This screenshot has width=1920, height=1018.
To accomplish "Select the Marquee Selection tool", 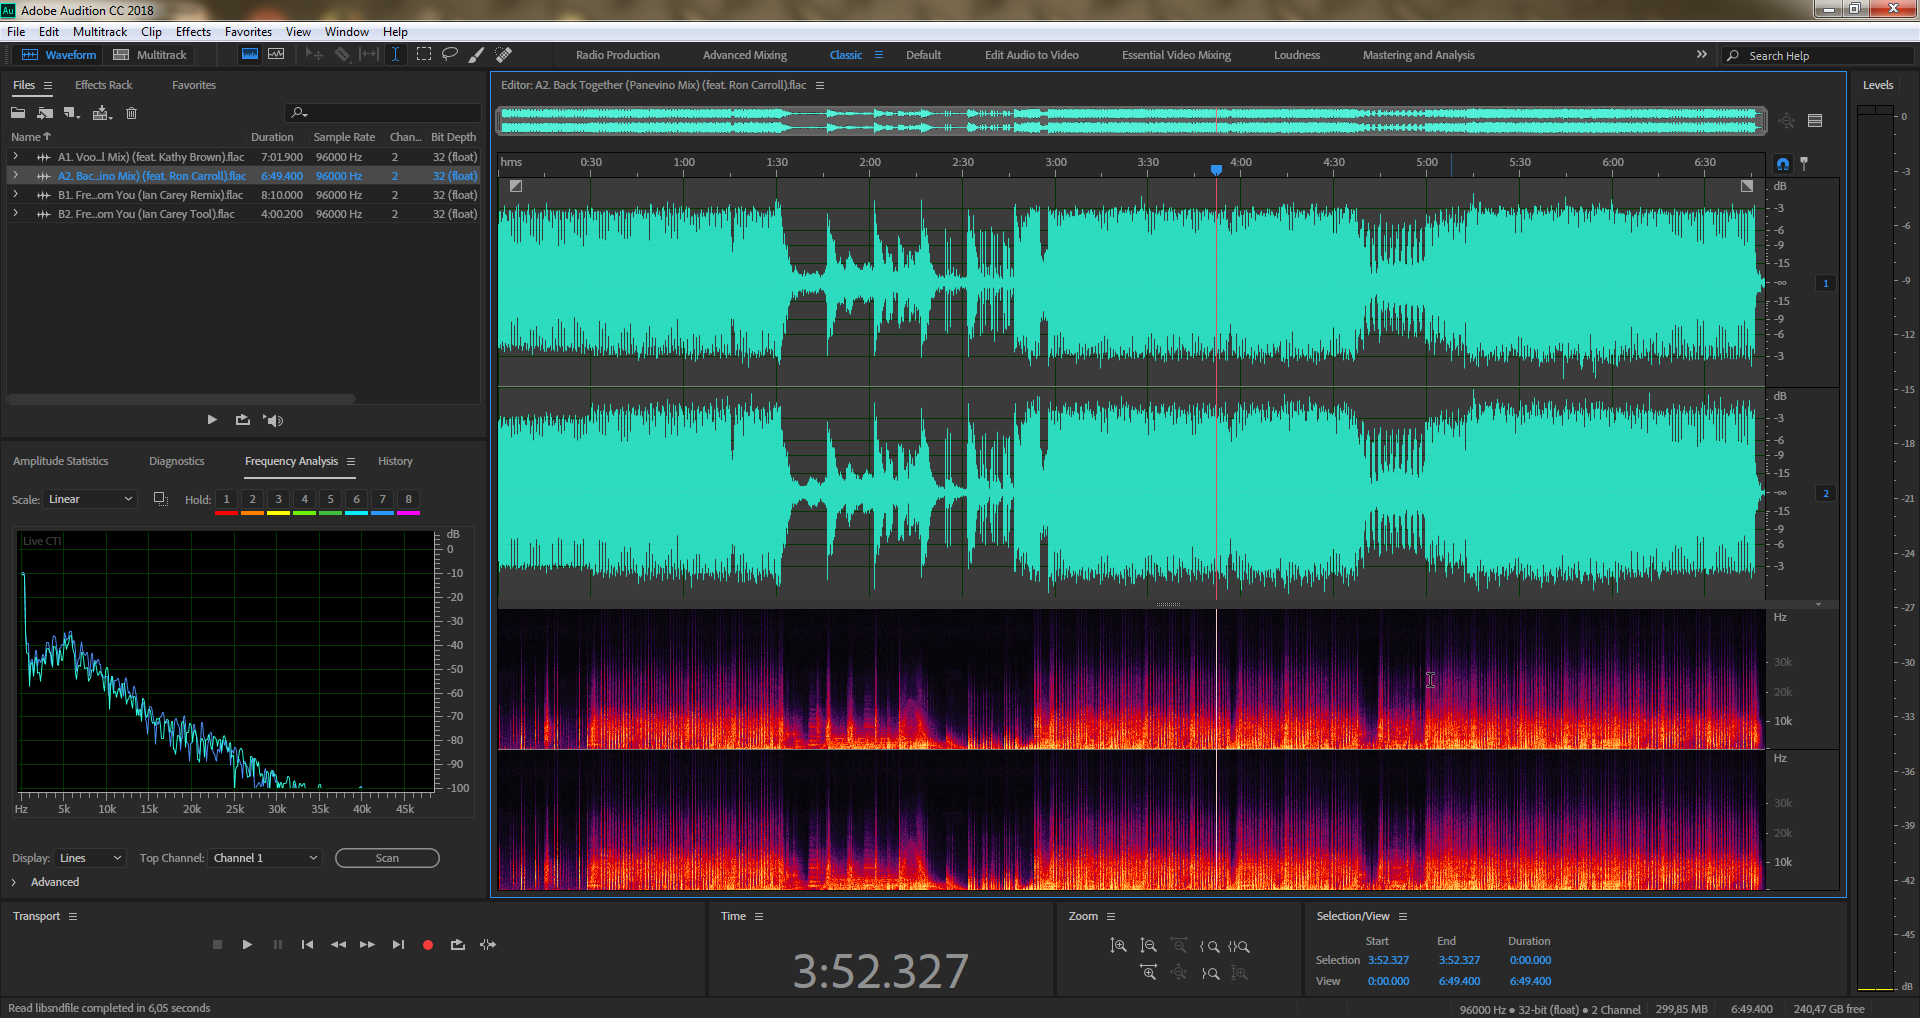I will click(x=424, y=55).
